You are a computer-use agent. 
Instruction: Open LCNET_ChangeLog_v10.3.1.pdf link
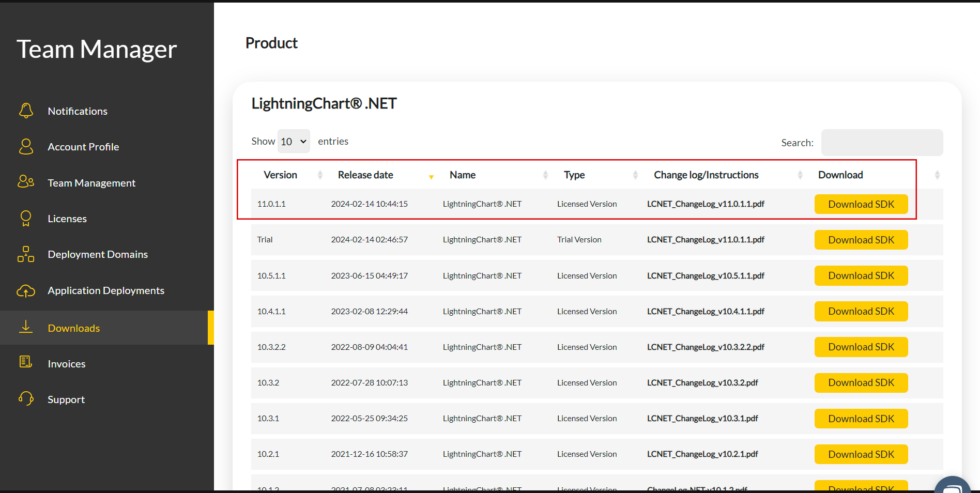[702, 418]
